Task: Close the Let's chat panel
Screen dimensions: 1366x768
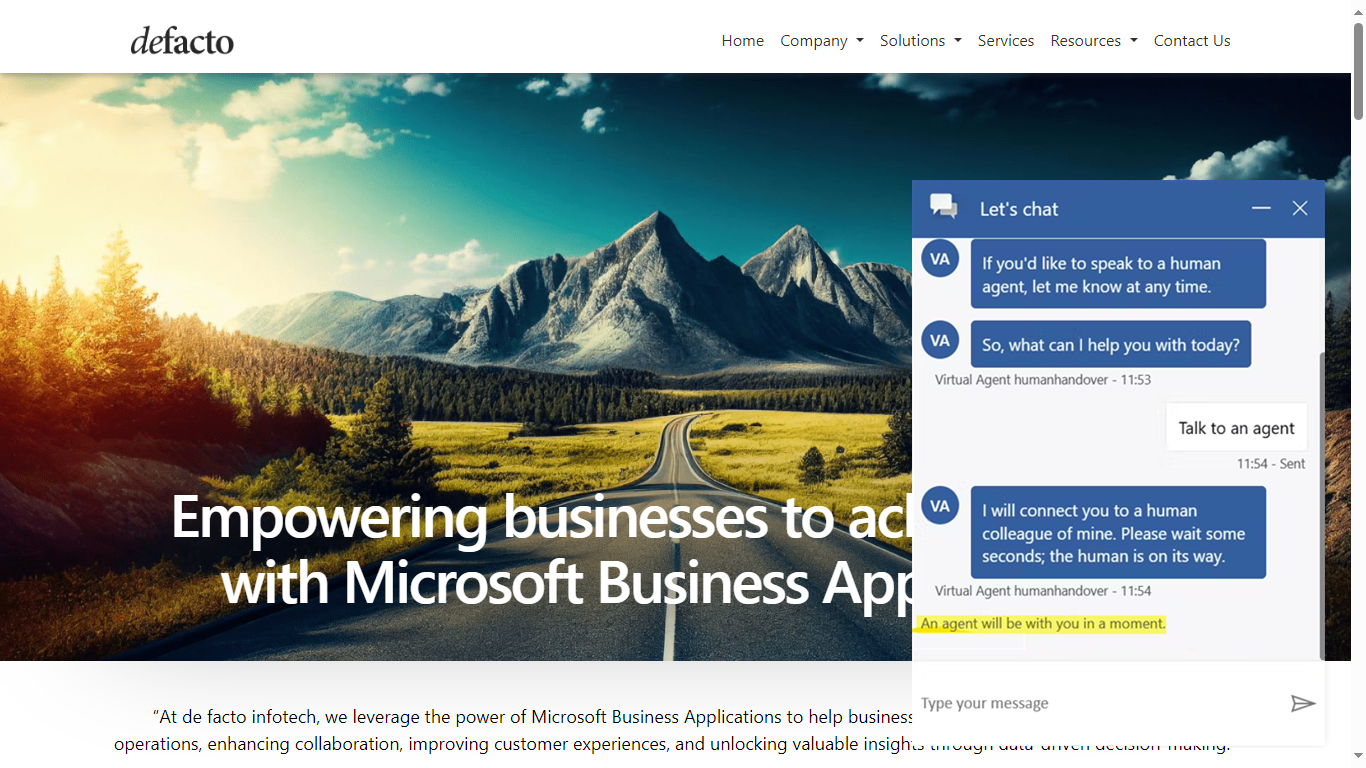Action: tap(1299, 208)
